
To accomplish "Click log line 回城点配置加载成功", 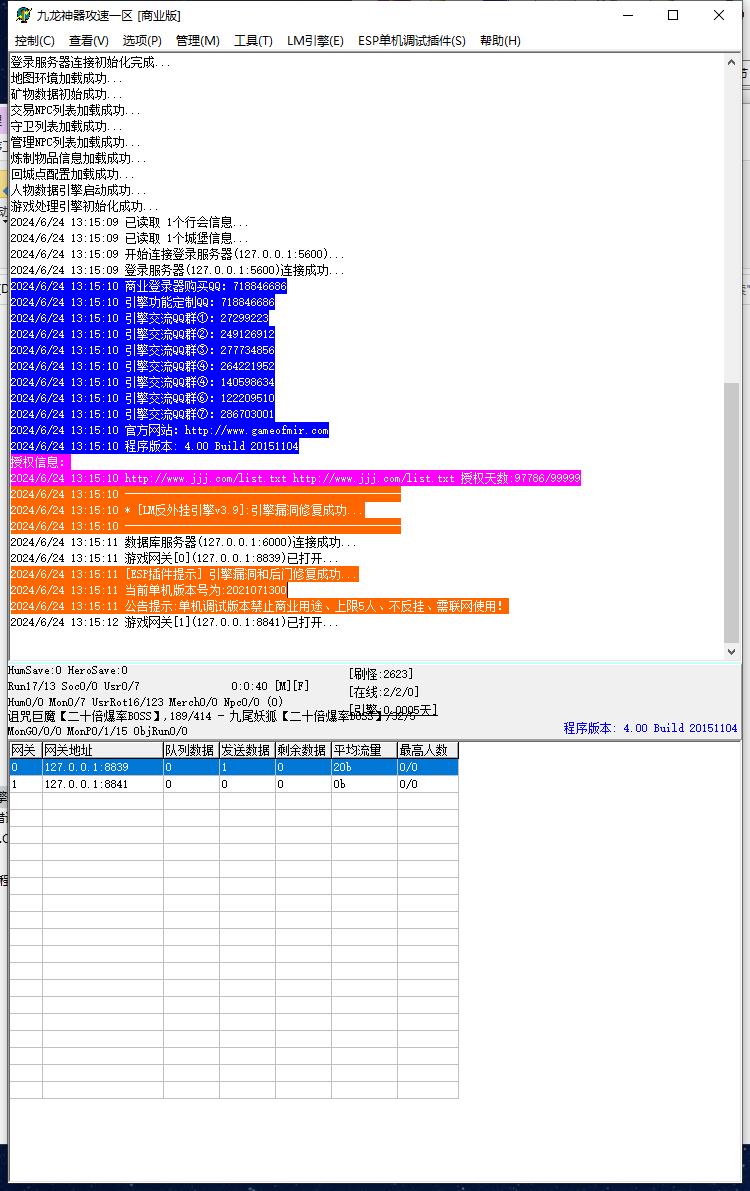I will click(x=72, y=175).
